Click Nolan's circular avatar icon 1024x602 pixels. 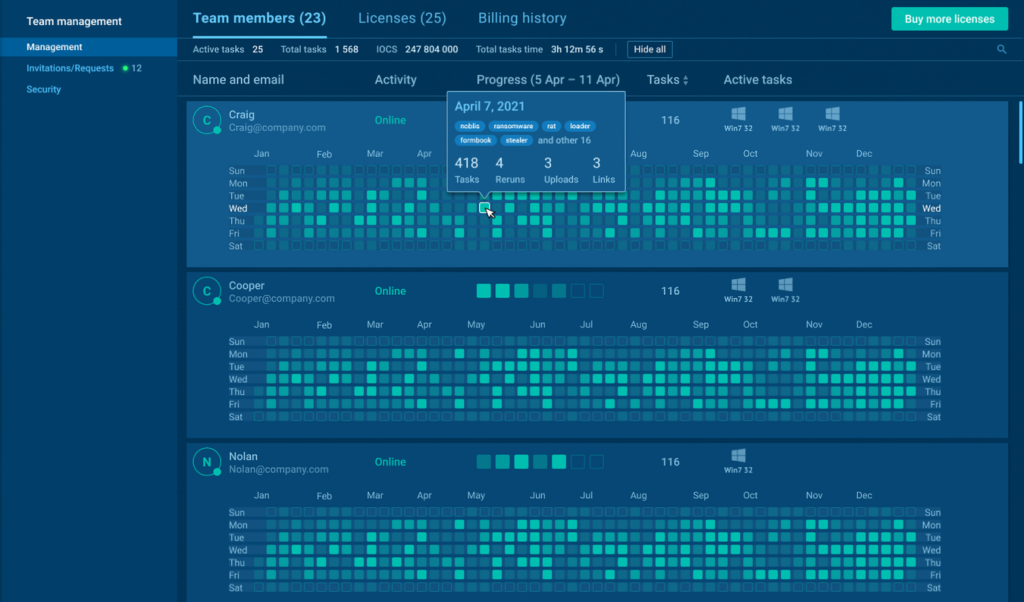click(206, 462)
